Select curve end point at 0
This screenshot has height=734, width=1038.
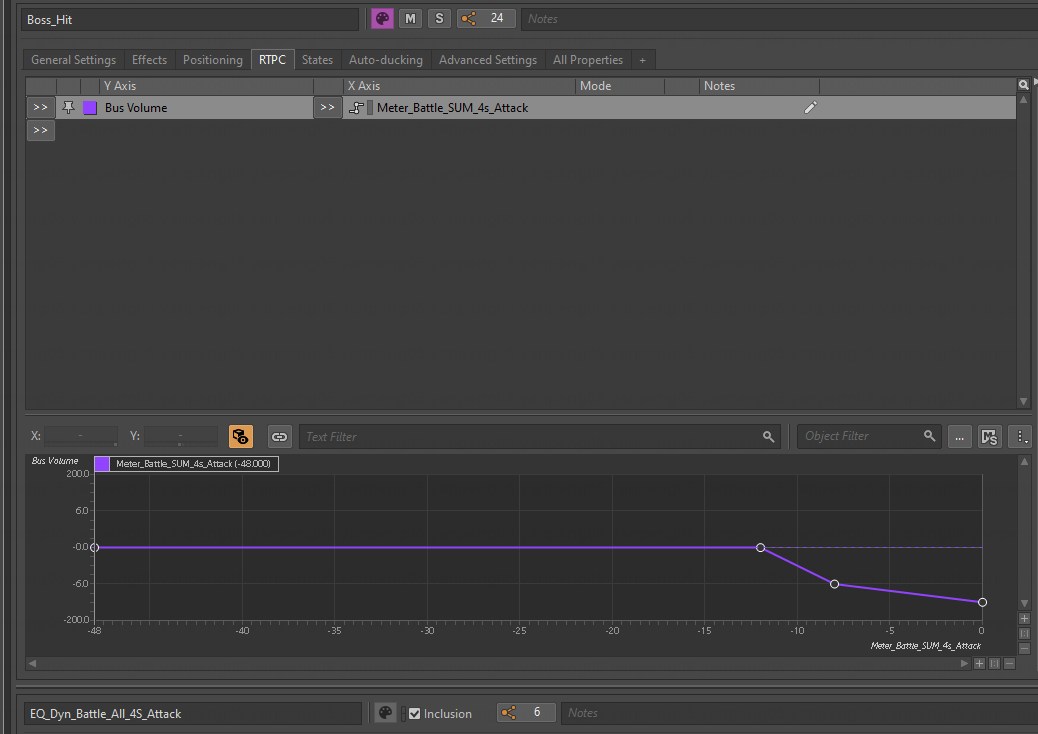tap(982, 602)
